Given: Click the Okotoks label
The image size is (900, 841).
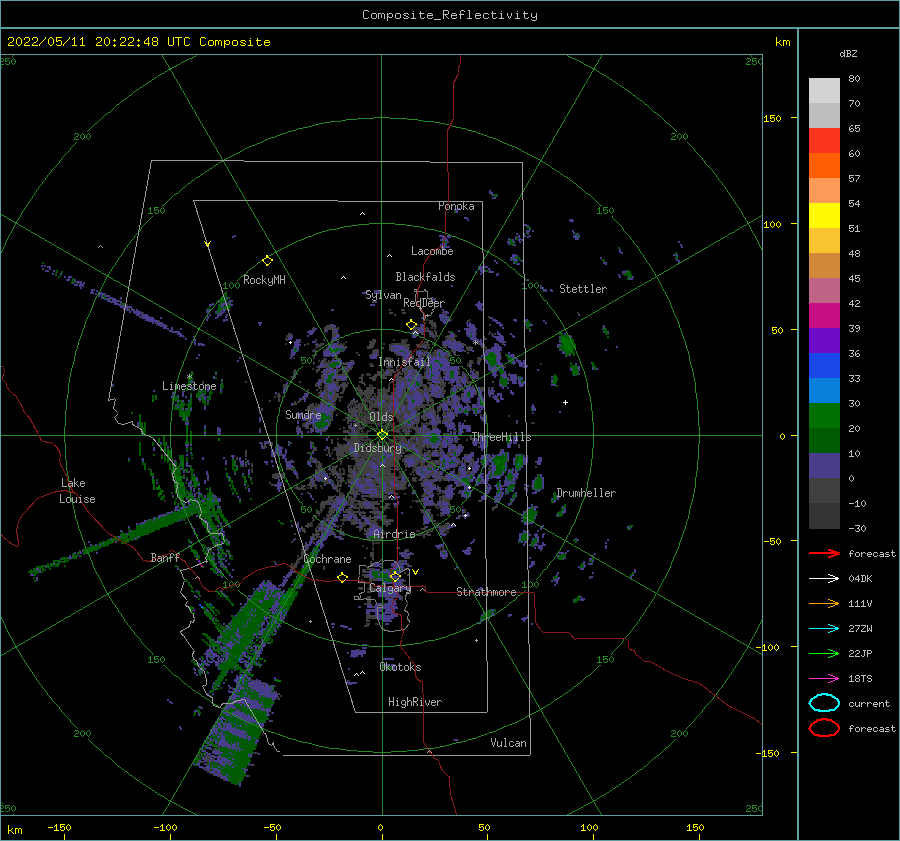Looking at the screenshot, I should [x=400, y=667].
